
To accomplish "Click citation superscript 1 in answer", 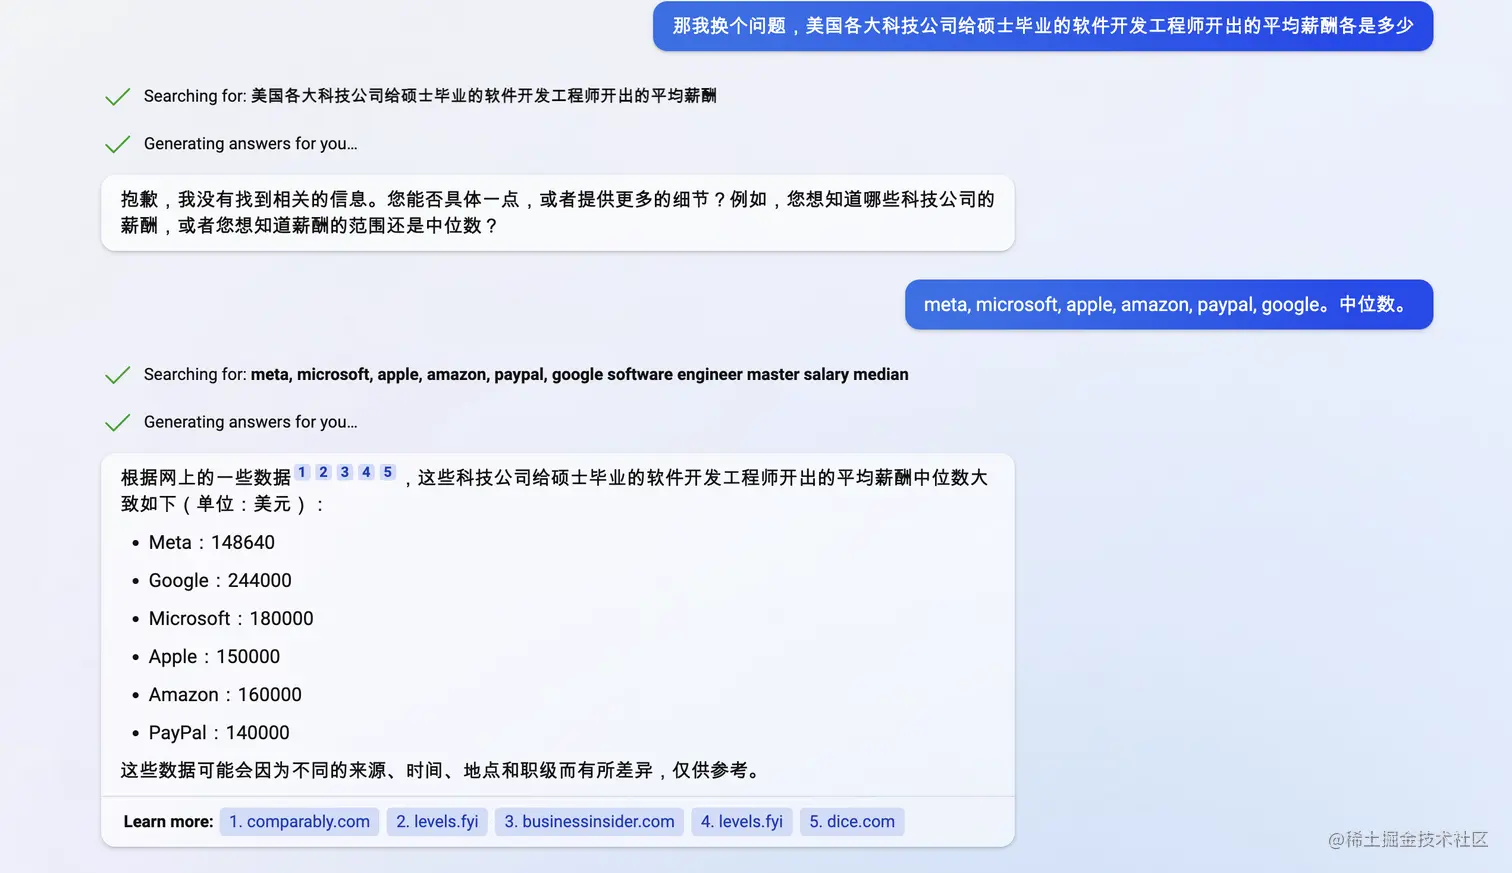I will (x=302, y=472).
